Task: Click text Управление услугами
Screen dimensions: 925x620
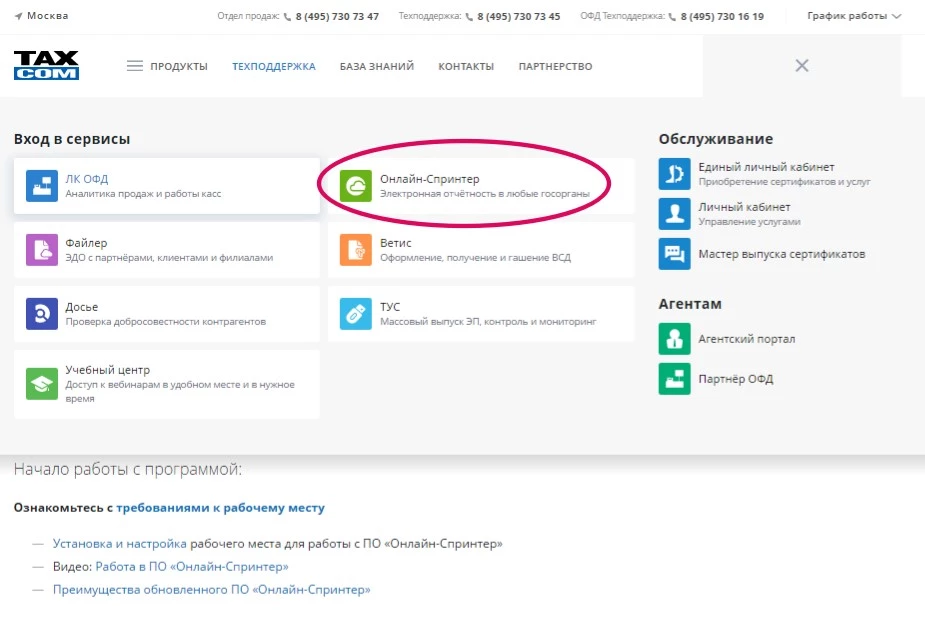Action: coord(749,222)
